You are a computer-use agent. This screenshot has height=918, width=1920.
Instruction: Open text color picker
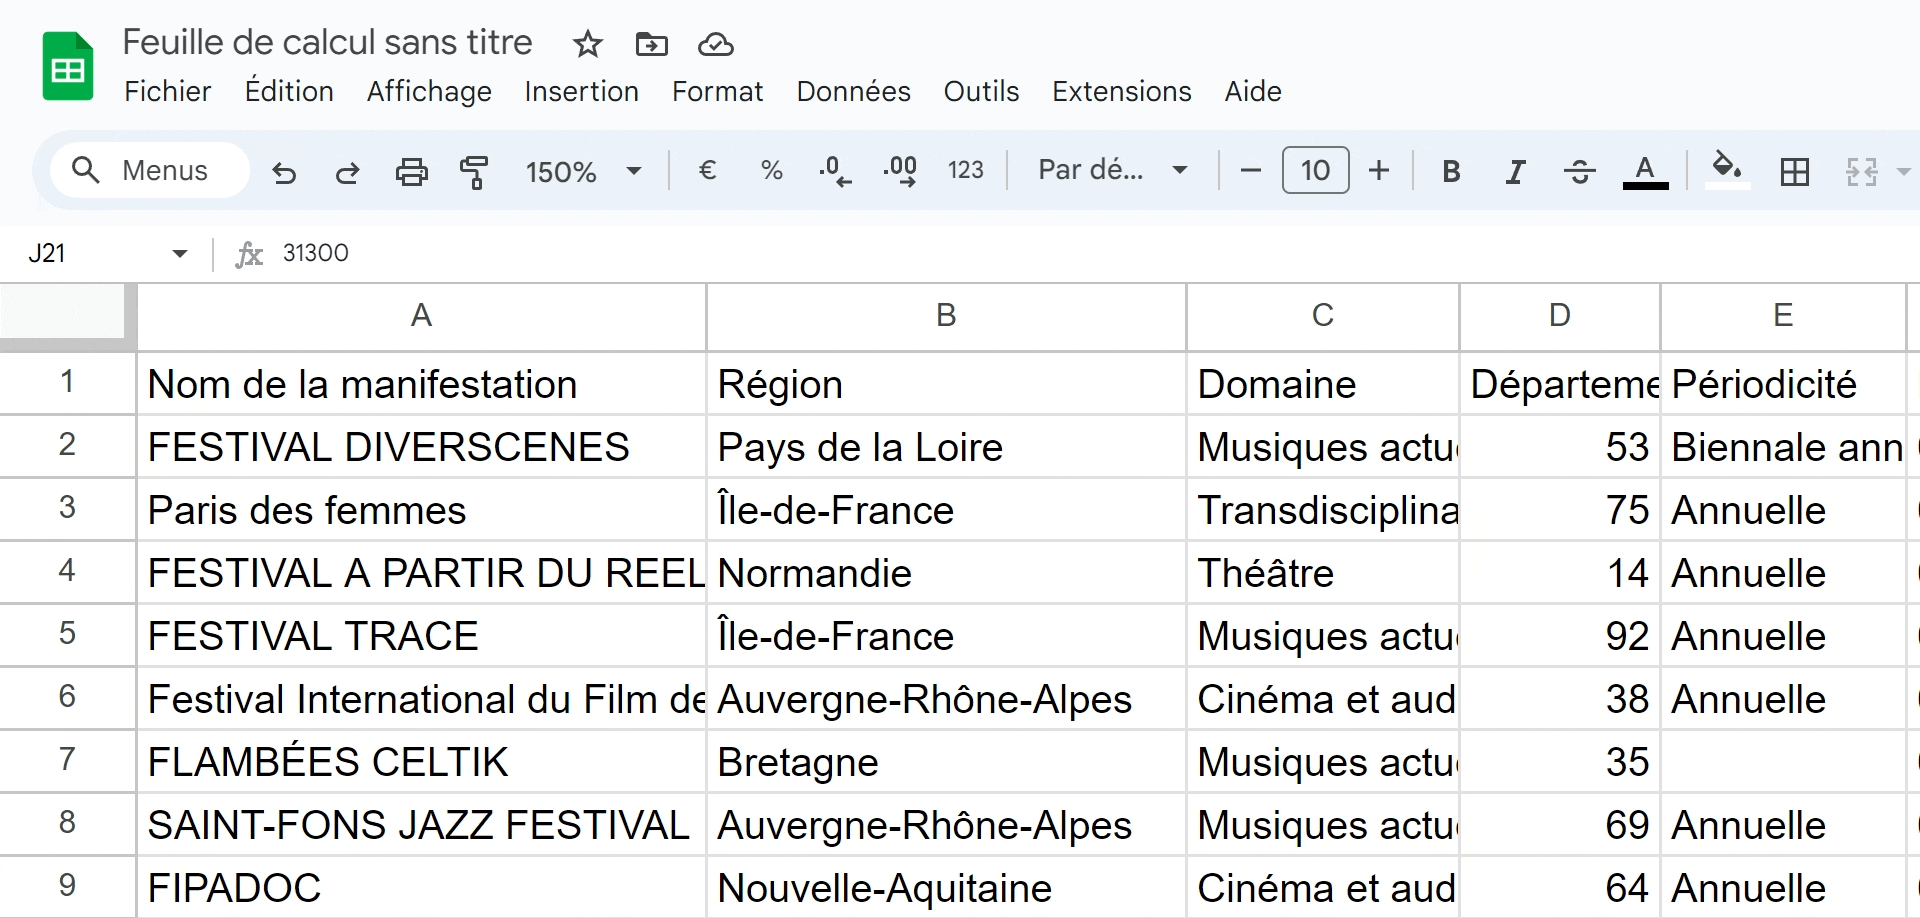coord(1645,171)
